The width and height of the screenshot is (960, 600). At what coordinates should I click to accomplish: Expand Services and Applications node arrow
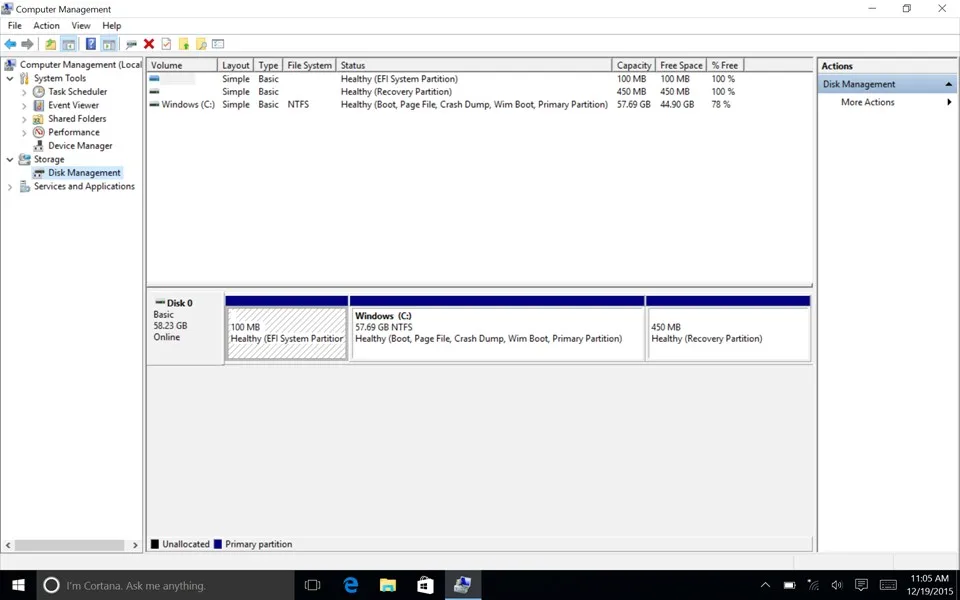[10, 187]
